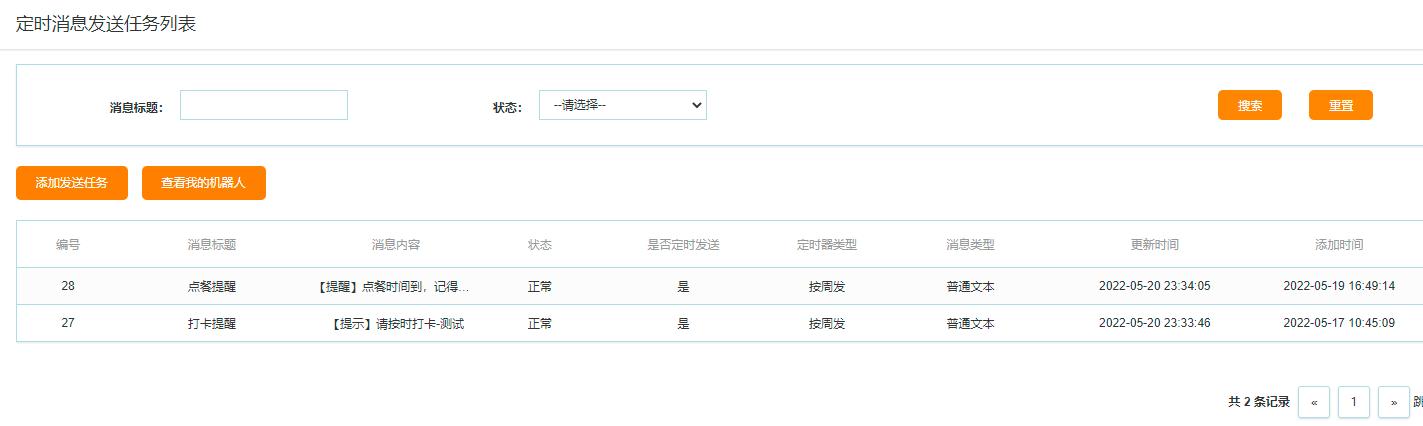This screenshot has height=426, width=1423.
Task: Click update time 2022-05-20 23:34:05
Action: coord(1155,286)
